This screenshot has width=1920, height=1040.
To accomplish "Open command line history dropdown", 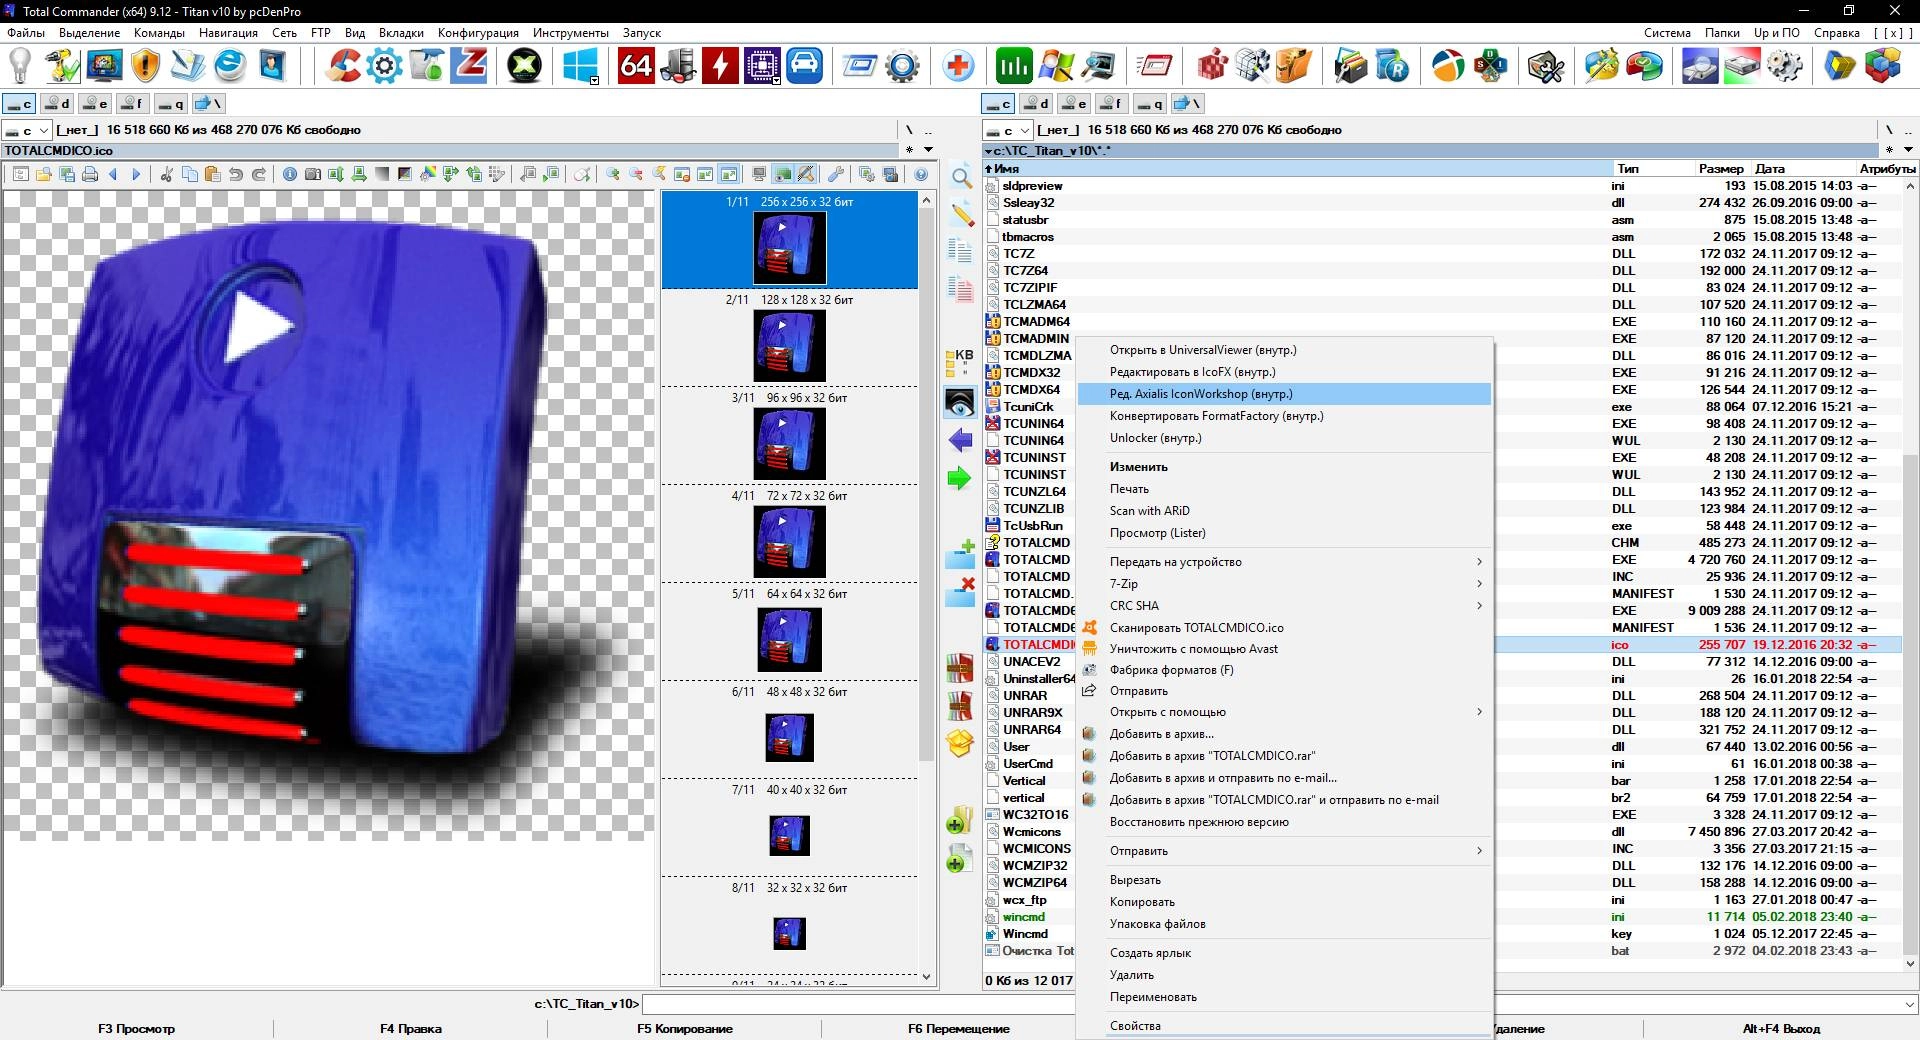I will 1909,1004.
